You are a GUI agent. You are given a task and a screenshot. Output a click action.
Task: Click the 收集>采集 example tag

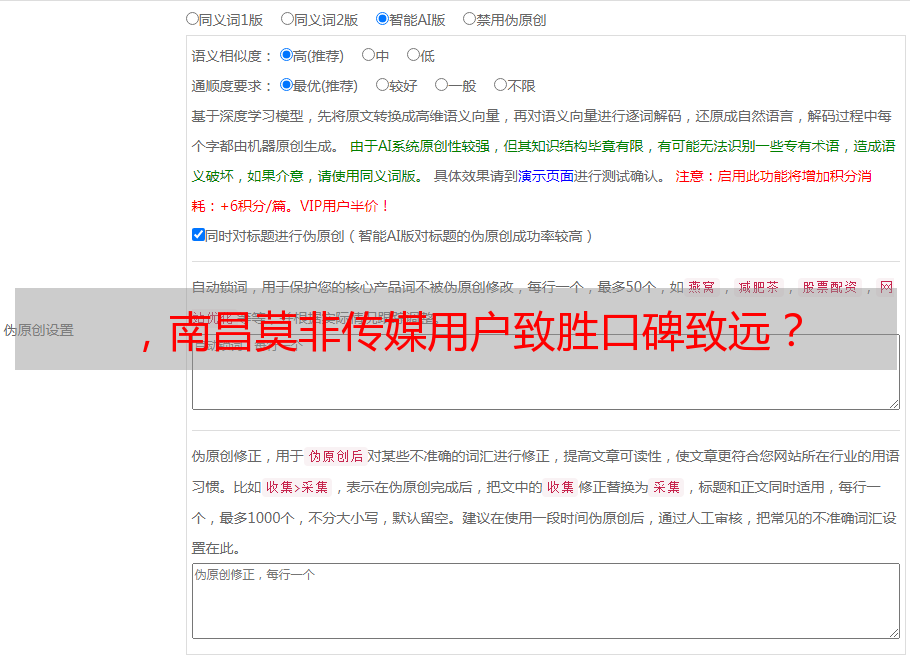297,487
